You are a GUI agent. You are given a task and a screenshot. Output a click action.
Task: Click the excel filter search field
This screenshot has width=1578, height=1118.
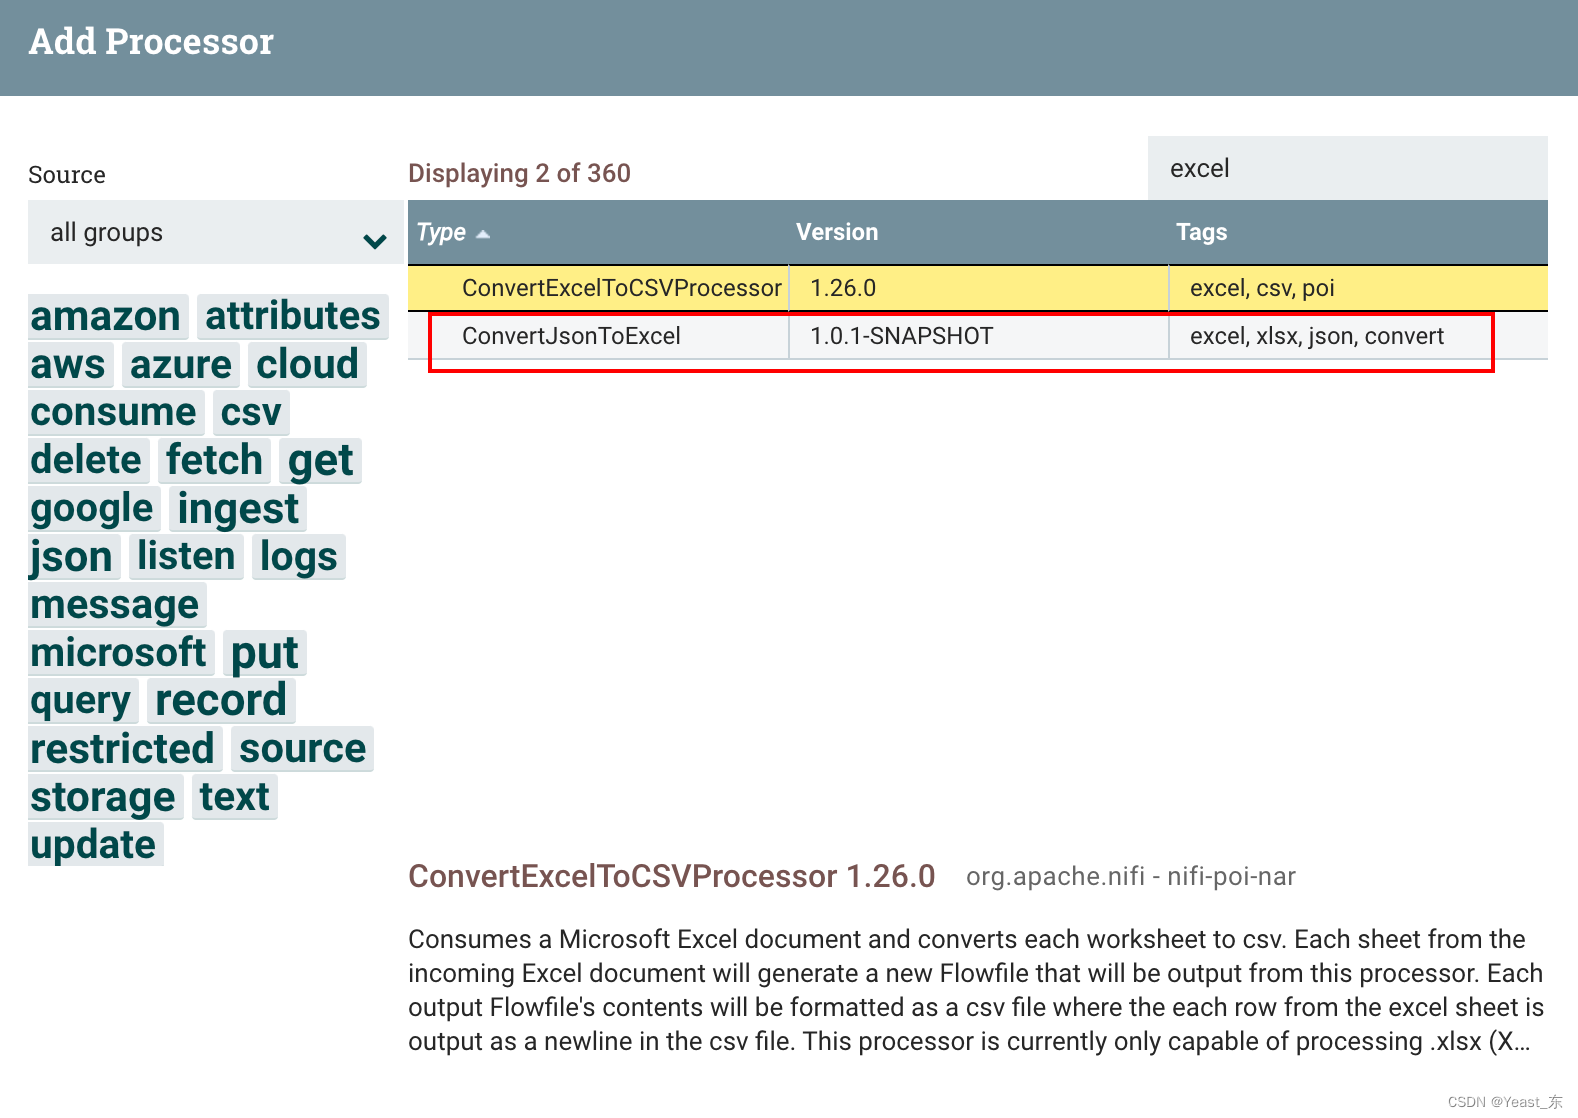point(1346,168)
